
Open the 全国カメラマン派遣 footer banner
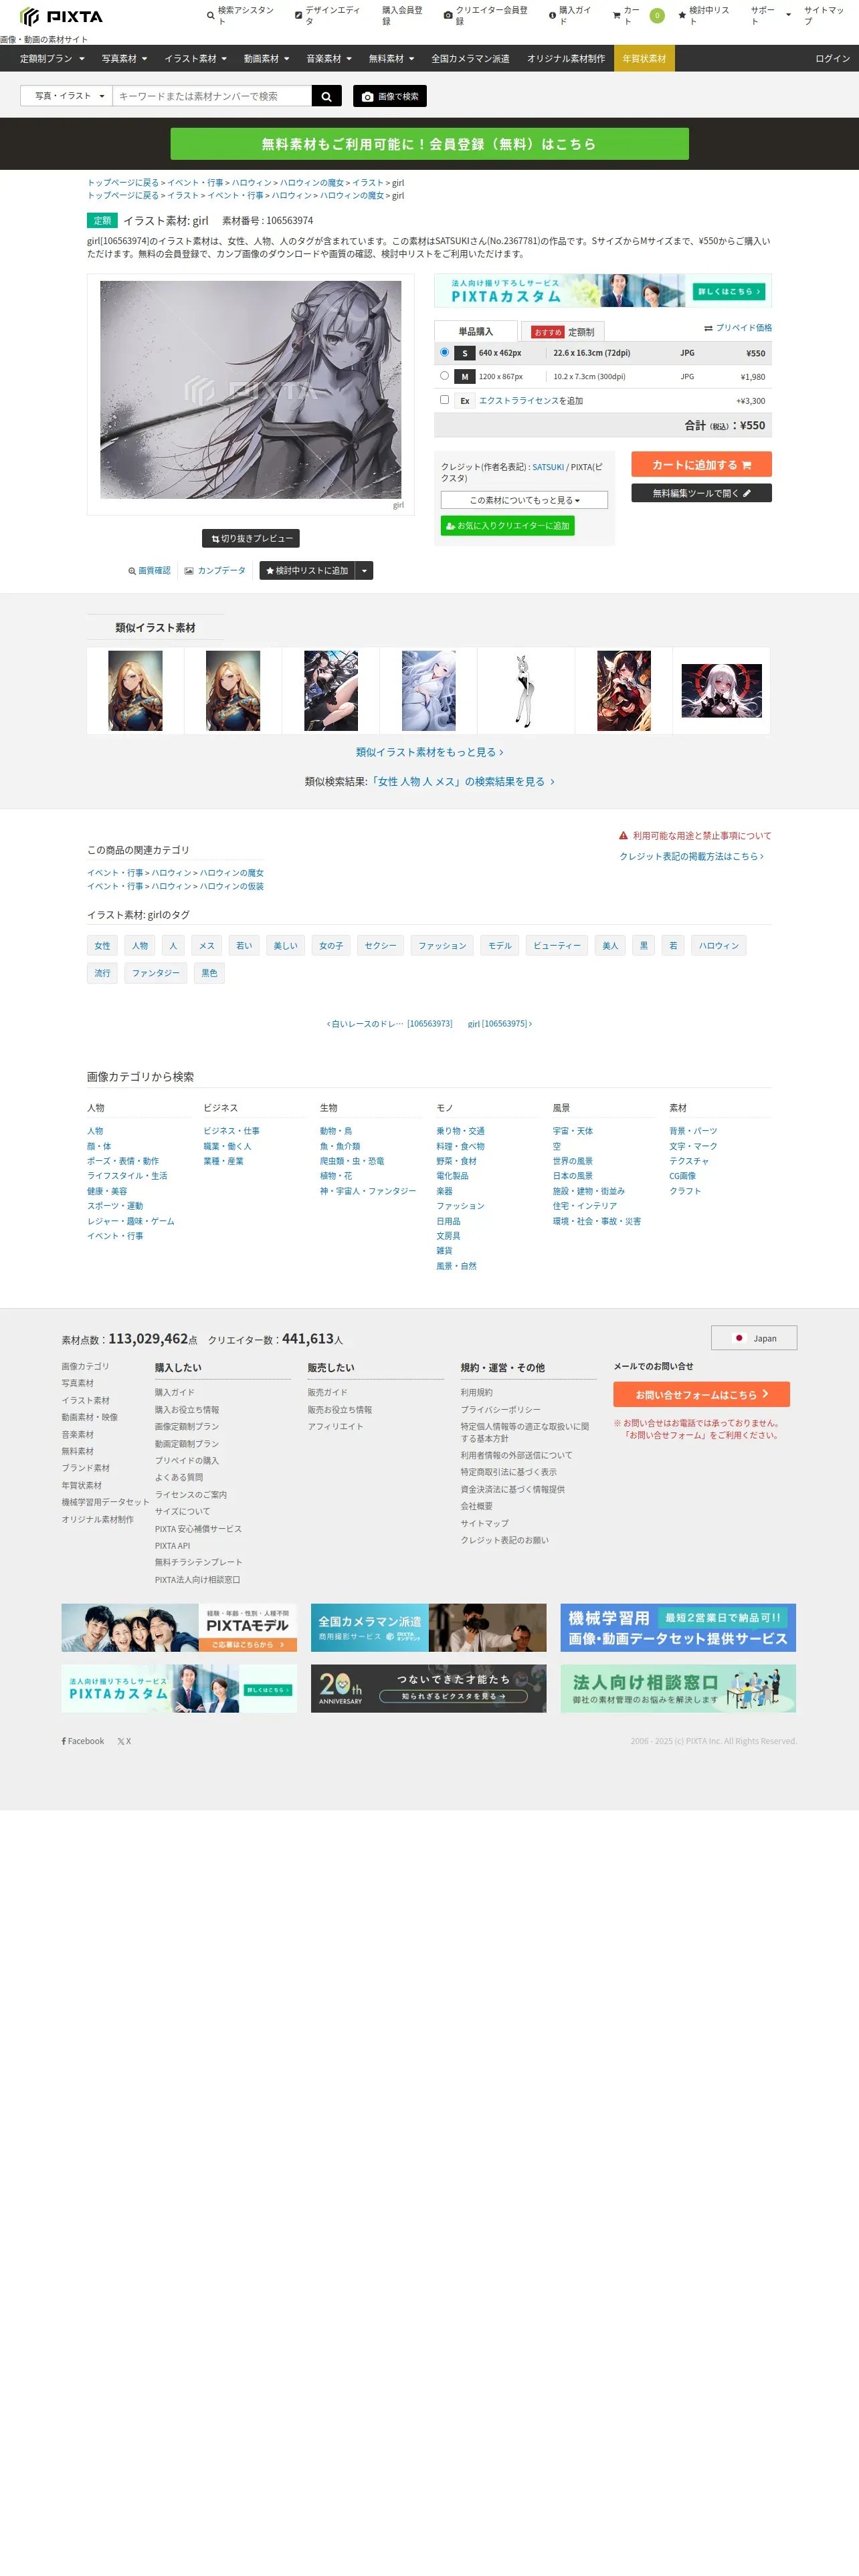(x=429, y=1627)
